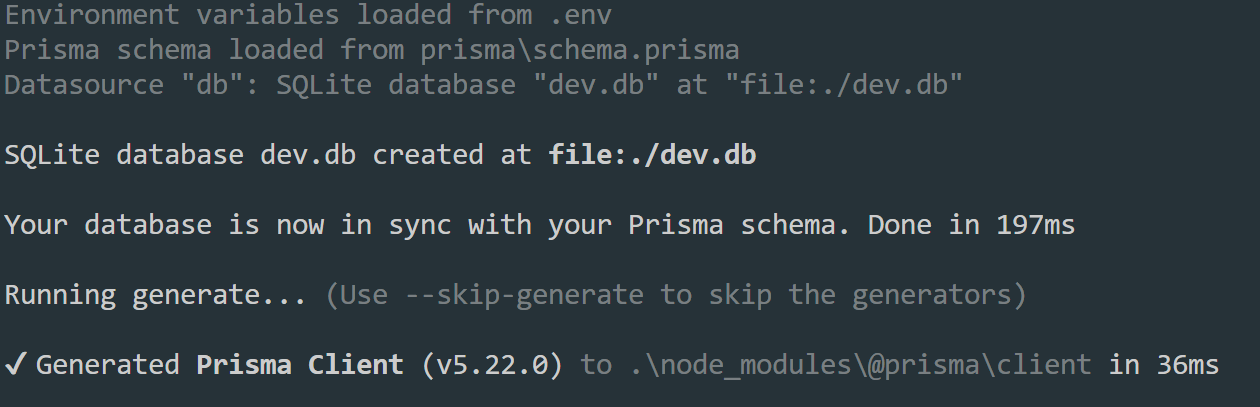Click the "in 36ms" timing text

tap(1164, 365)
